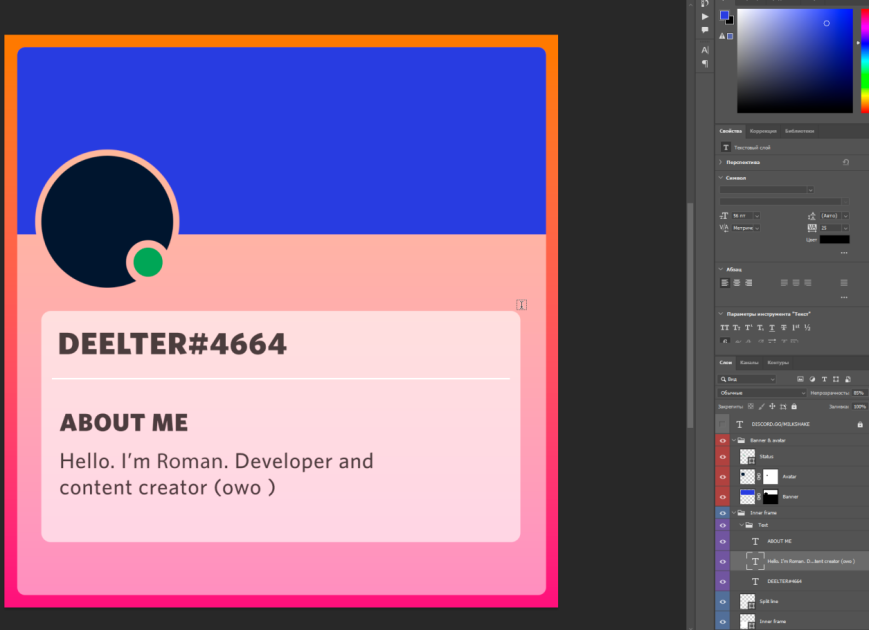Image resolution: width=869 pixels, height=630 pixels.
Task: Lock layer position icon
Action: pyautogui.click(x=772, y=406)
